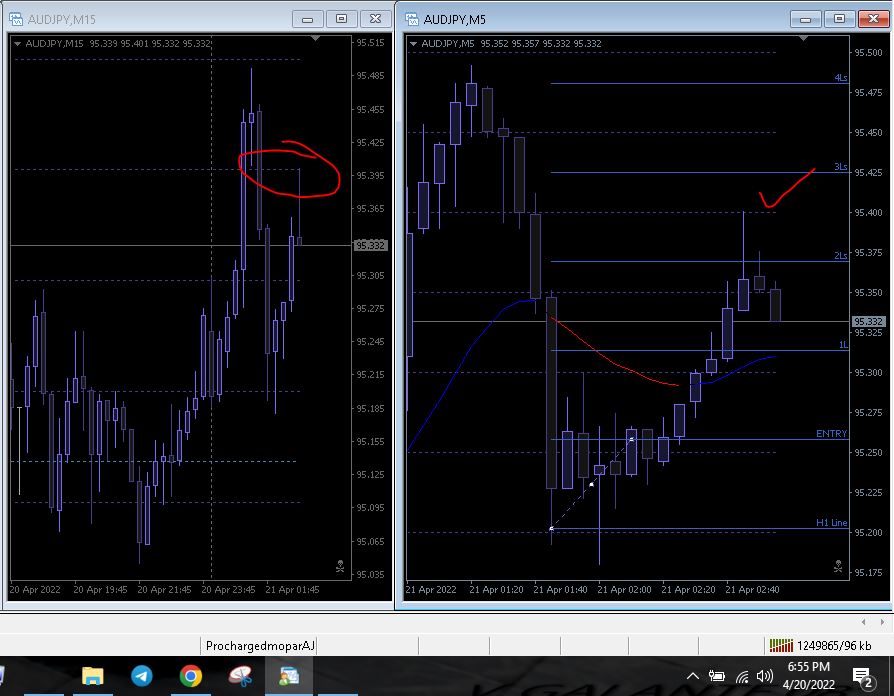This screenshot has height=696, width=894.
Task: Click the 95.332 current price tag in M15 chart
Action: 370,246
